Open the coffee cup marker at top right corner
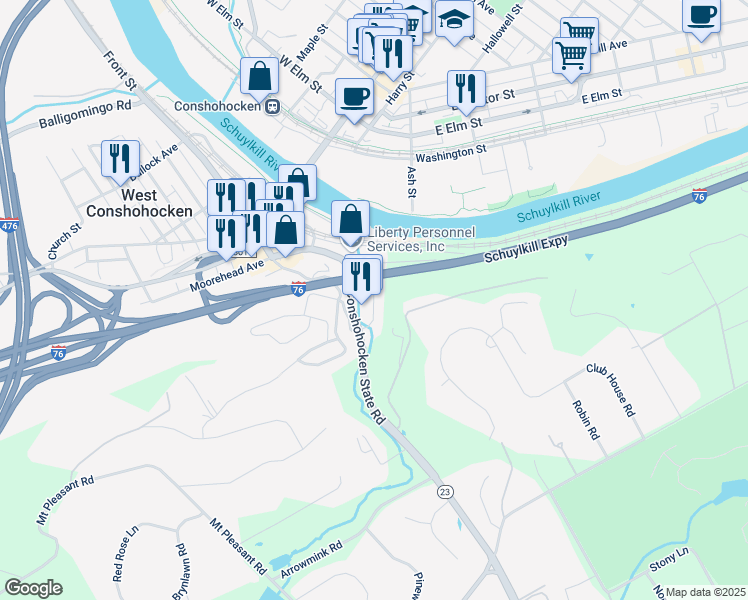748x600 pixels. point(701,17)
